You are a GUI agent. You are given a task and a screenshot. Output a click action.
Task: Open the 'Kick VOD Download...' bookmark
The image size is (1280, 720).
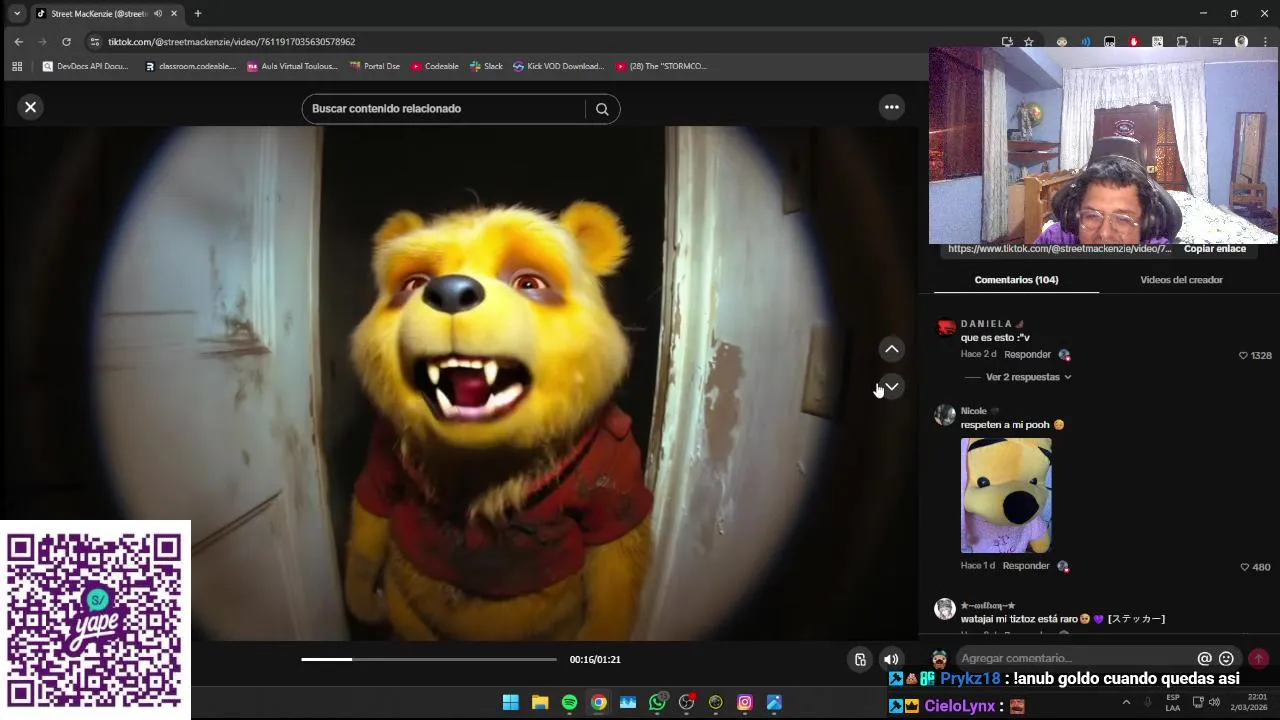[558, 66]
